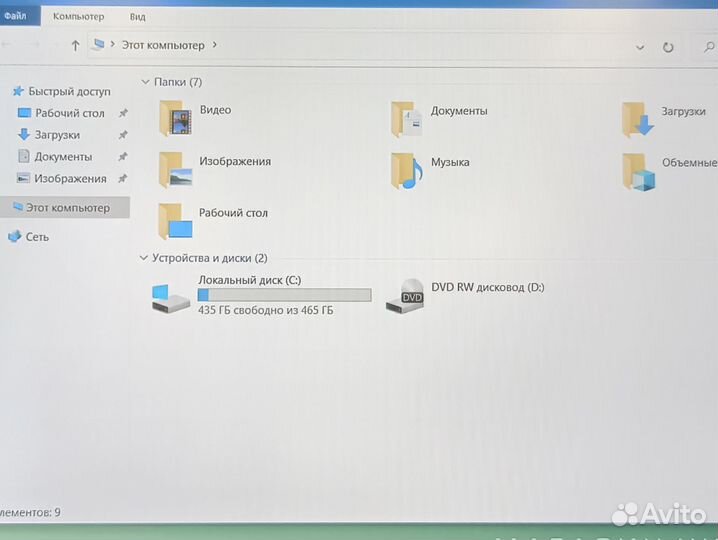Open the Файл ribbon tab

click(x=18, y=16)
